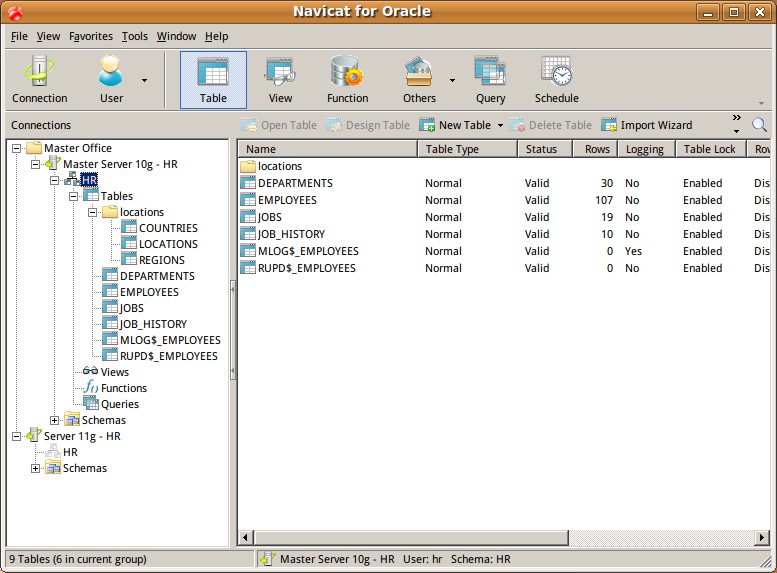Image resolution: width=777 pixels, height=573 pixels.
Task: Click the Rows column header
Action: 596,149
